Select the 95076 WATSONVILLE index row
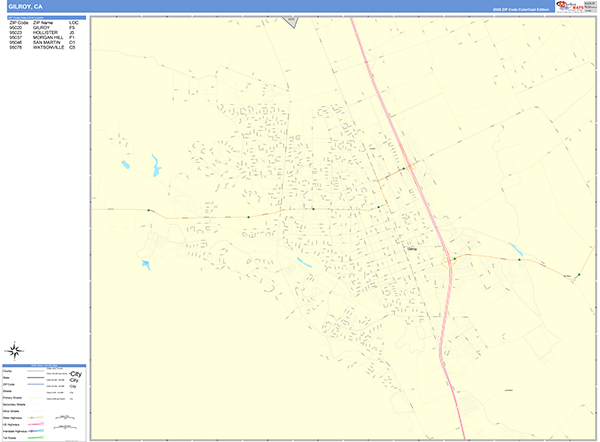Viewport: 600px width, 442px height. 42,47
